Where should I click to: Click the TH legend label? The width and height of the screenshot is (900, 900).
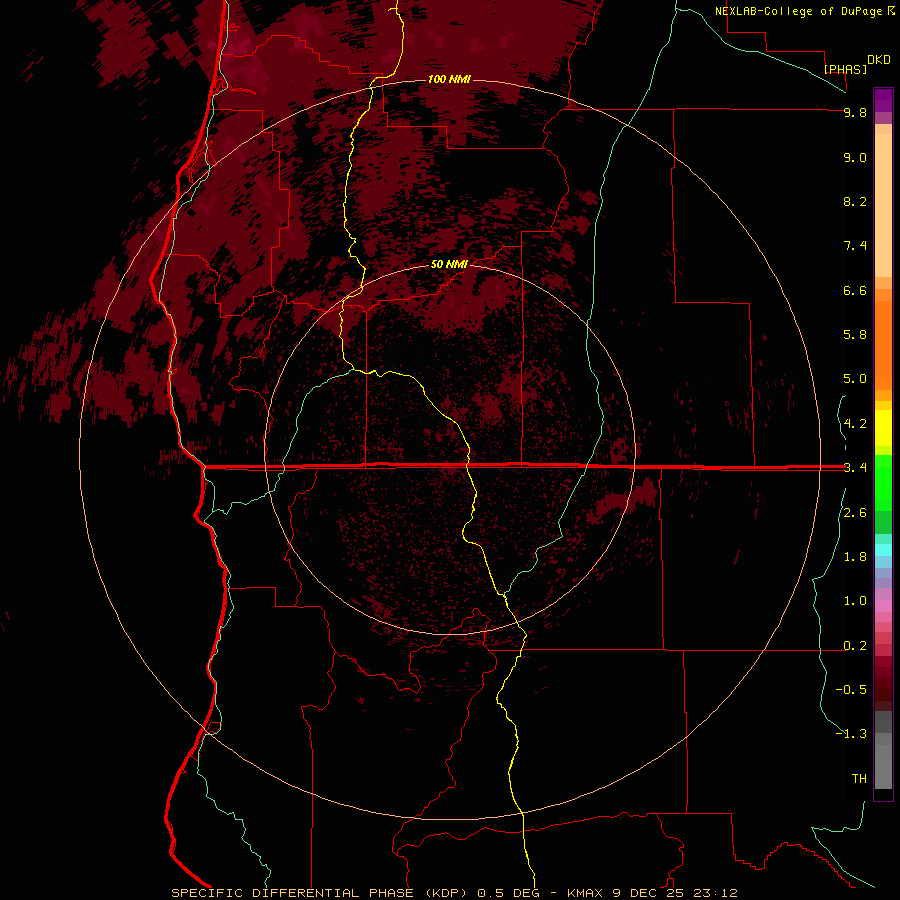pos(859,779)
